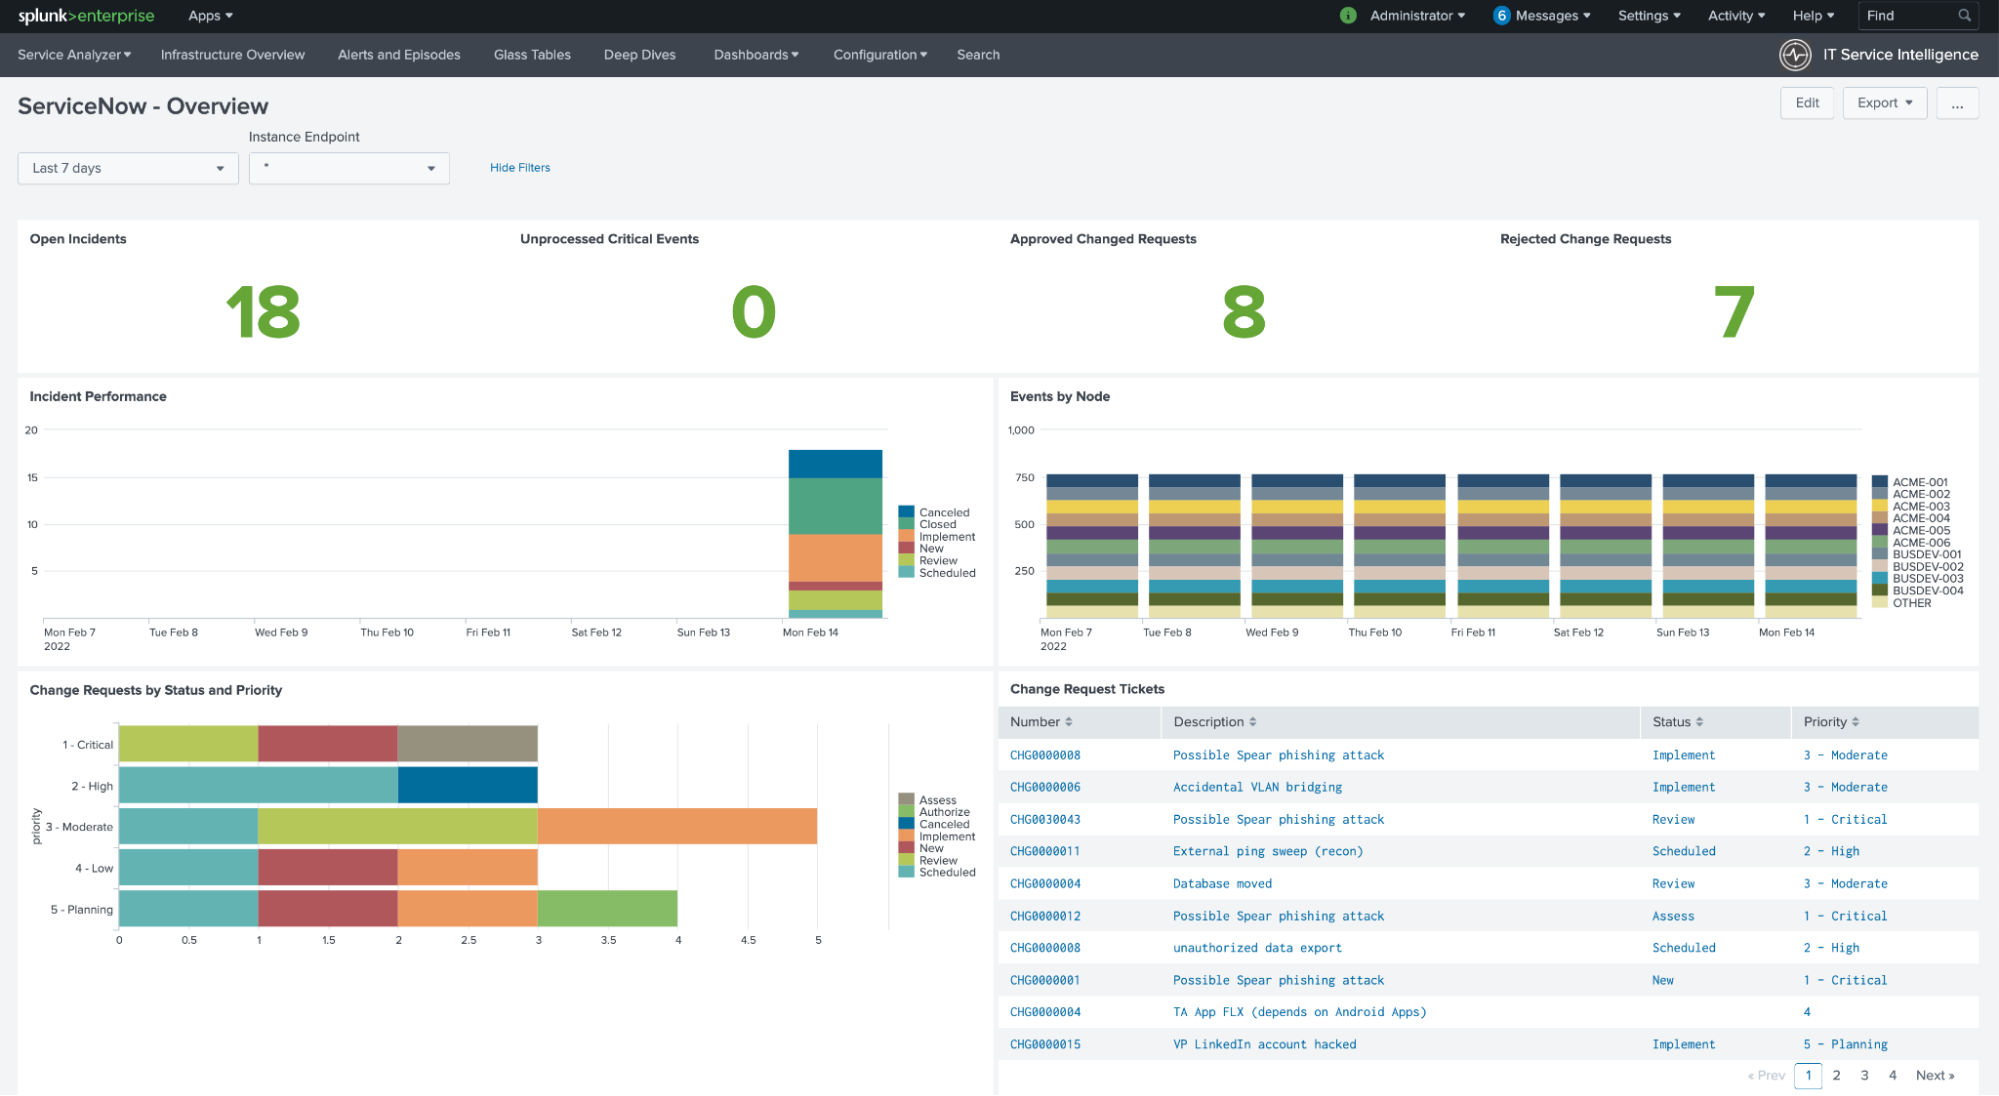The image size is (1999, 1096).
Task: Go to Next page of tickets
Action: click(1935, 1075)
